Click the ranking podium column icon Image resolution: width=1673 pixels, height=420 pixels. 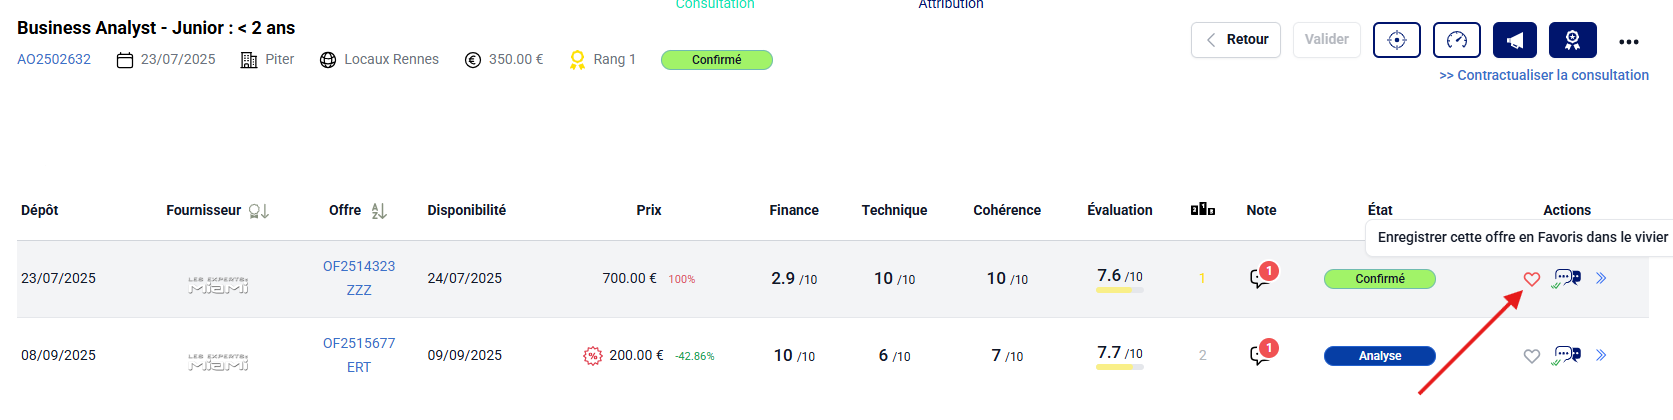(1202, 210)
